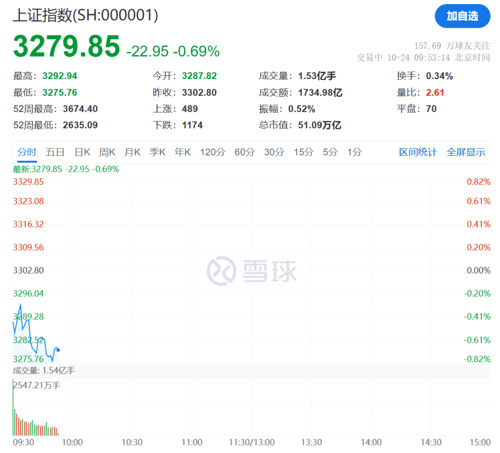Click the 换手 value 0.34%
This screenshot has height=453, width=500.
439,76
